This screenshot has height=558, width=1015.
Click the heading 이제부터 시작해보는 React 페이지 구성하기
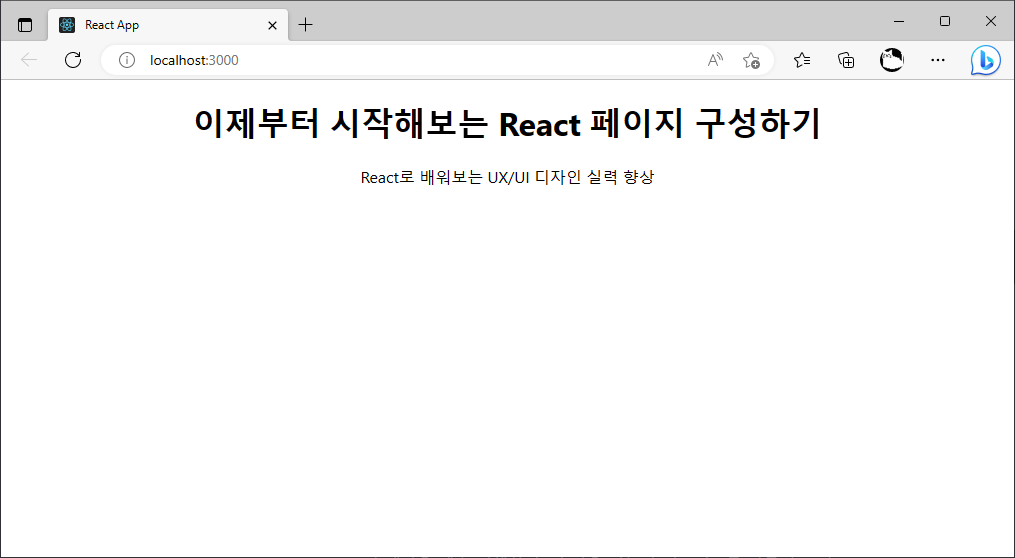[x=508, y=123]
